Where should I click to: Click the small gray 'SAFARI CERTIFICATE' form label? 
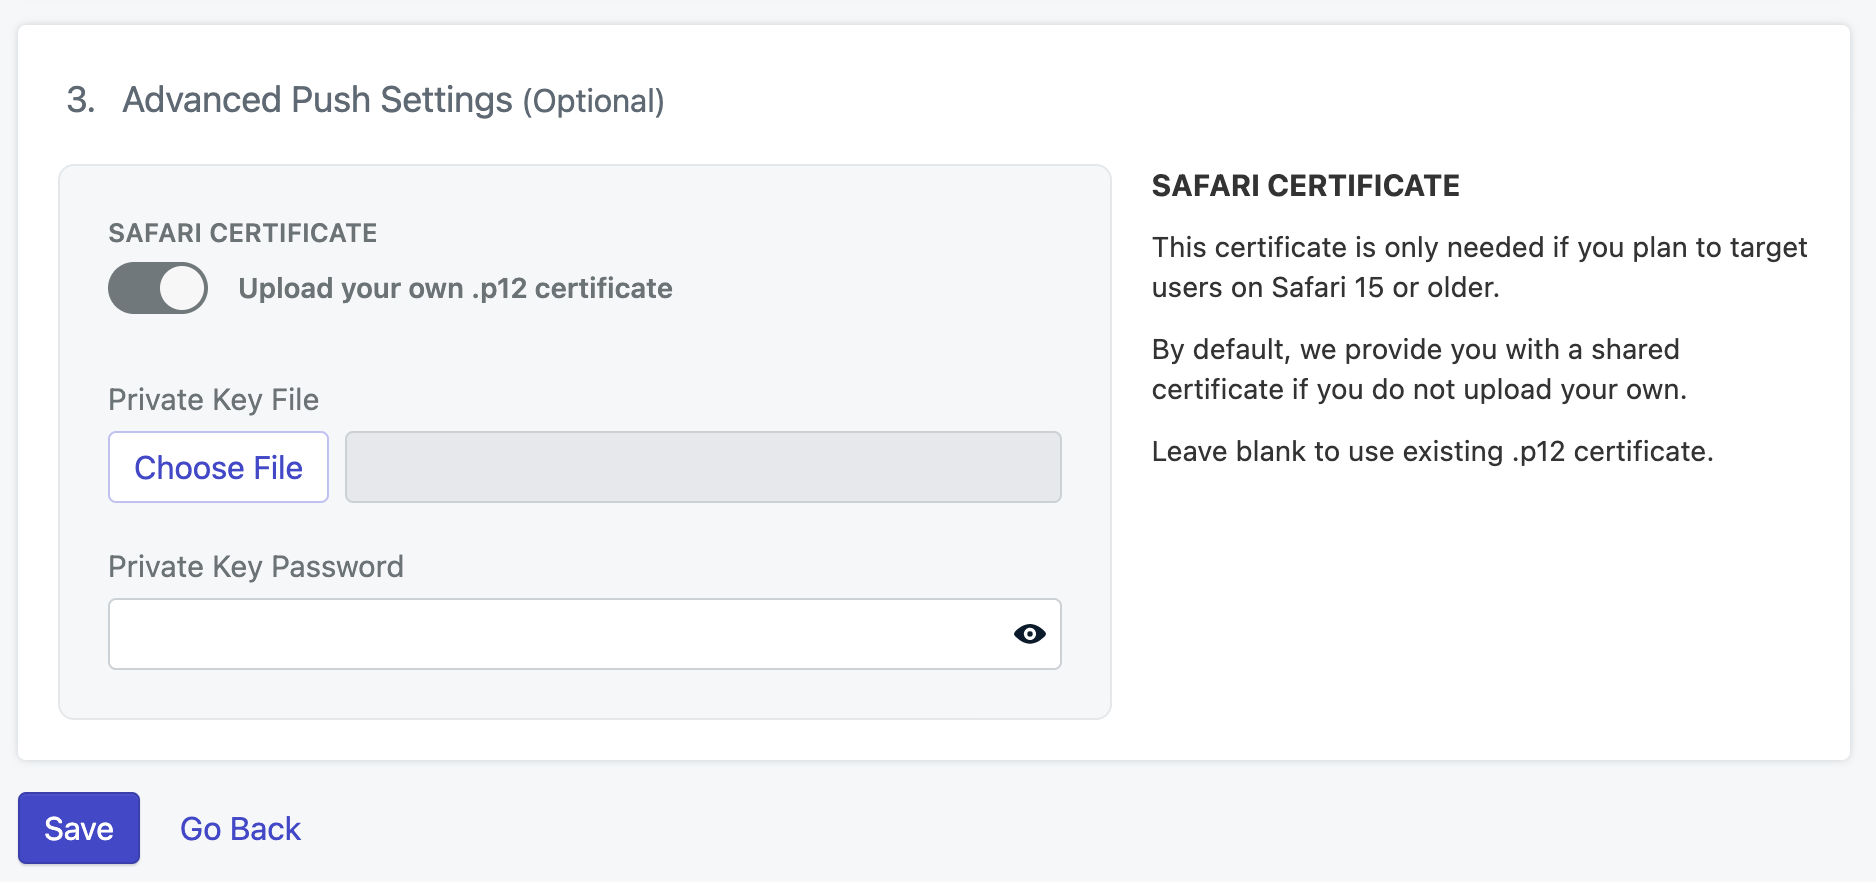(243, 233)
